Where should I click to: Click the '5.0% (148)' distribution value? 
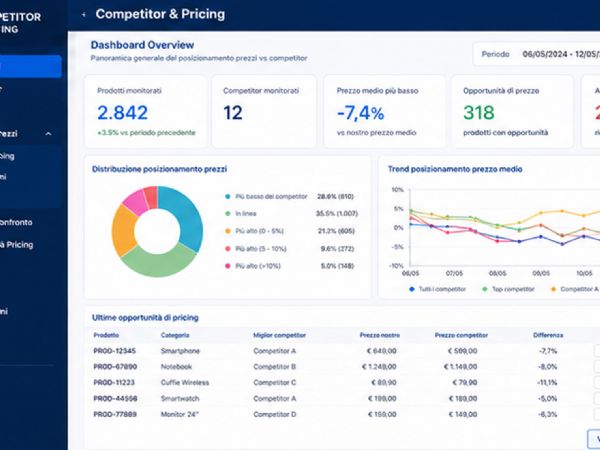click(337, 266)
